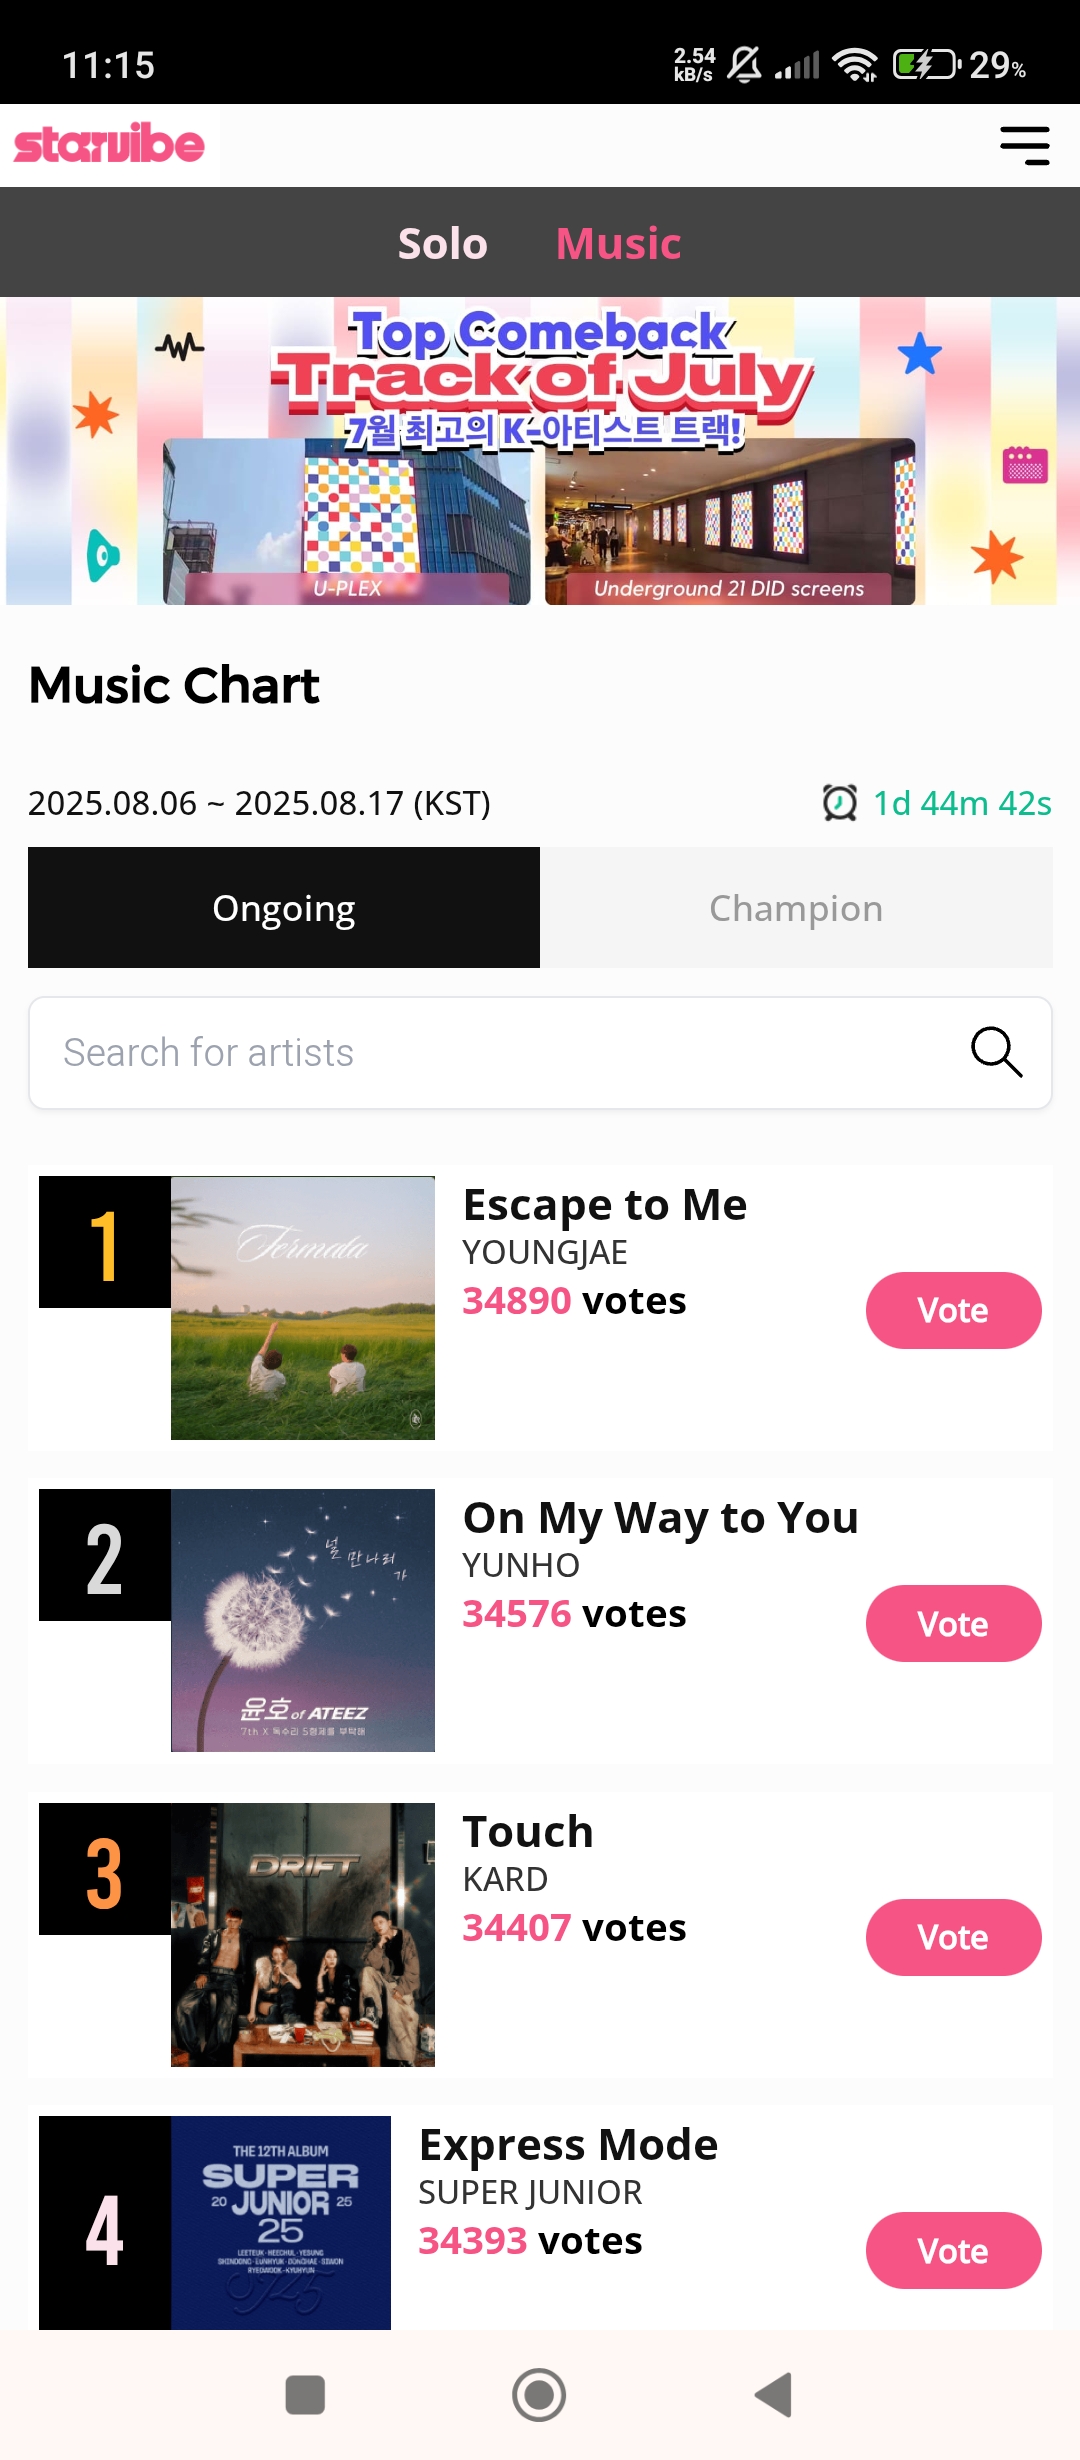Viewport: 1080px width, 2460px height.
Task: Switch to the Solo tab
Action: [443, 243]
